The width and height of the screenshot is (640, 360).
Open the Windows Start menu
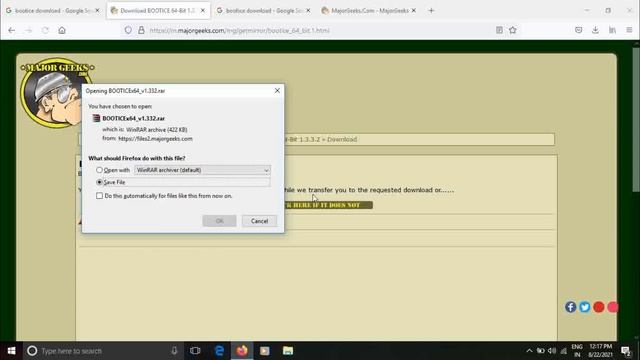[11, 351]
